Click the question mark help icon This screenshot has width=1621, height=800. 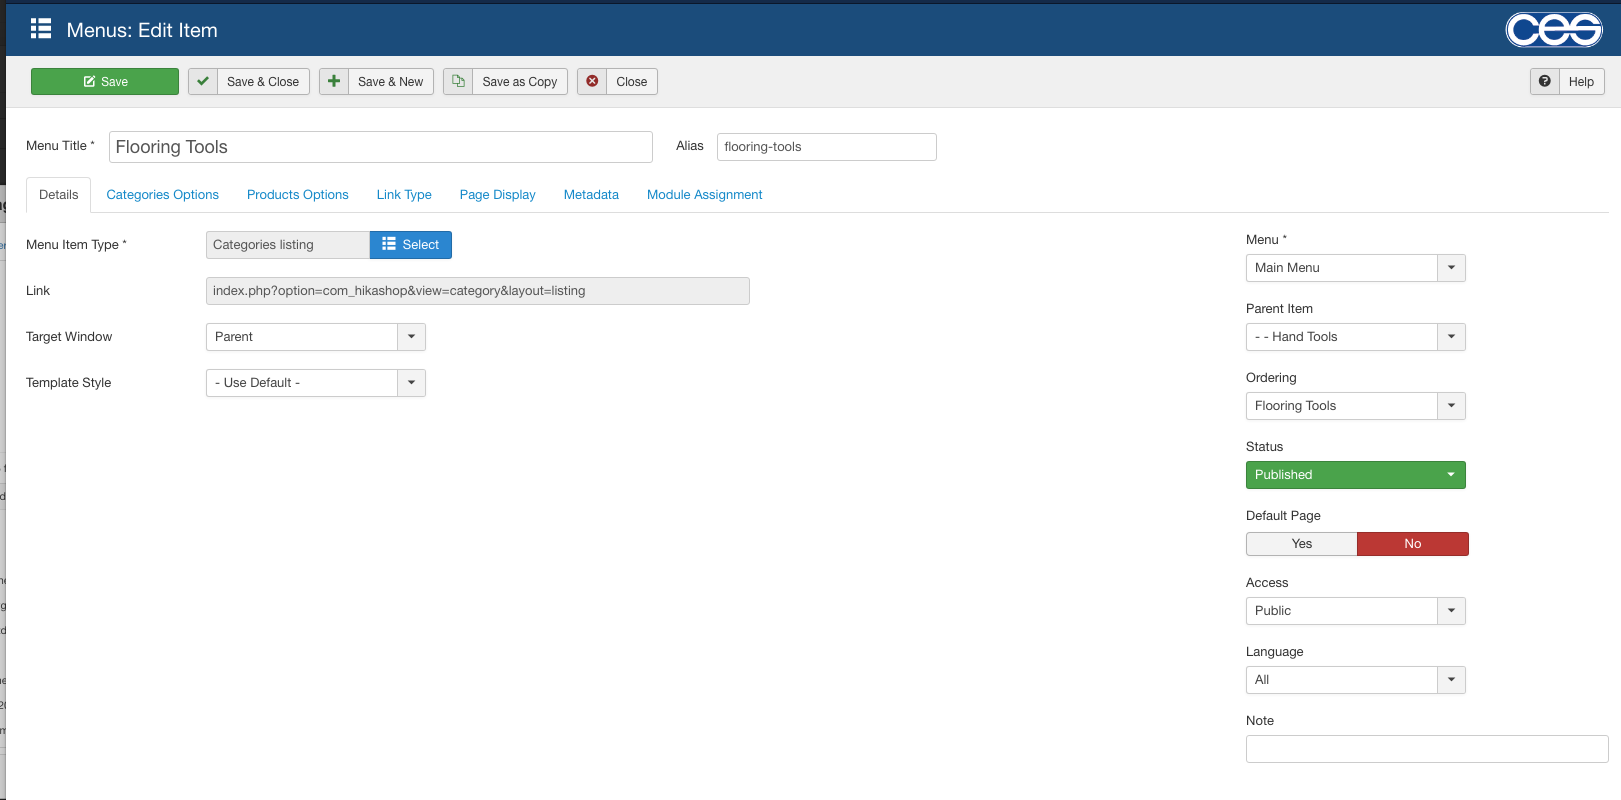click(x=1545, y=82)
